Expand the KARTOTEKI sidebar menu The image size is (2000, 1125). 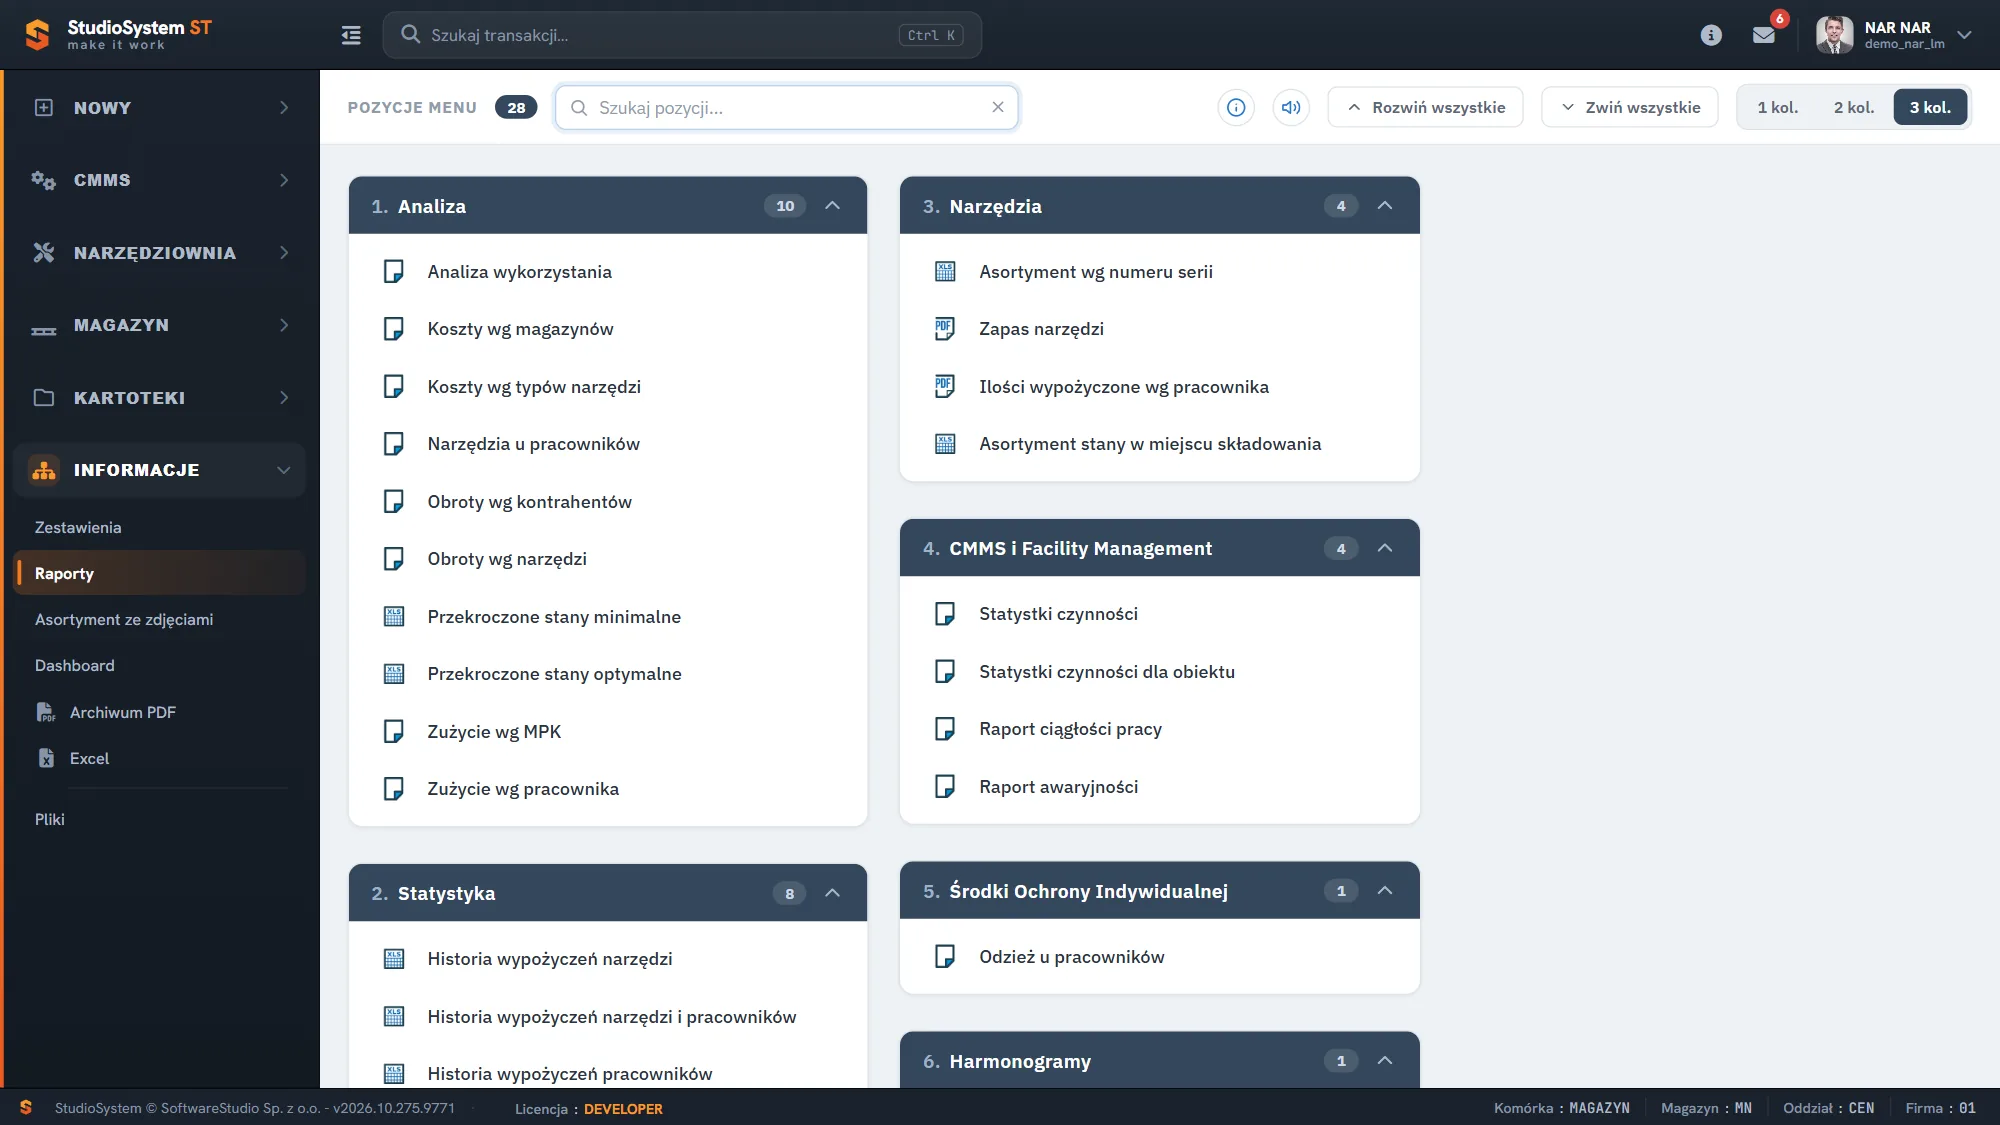point(160,398)
